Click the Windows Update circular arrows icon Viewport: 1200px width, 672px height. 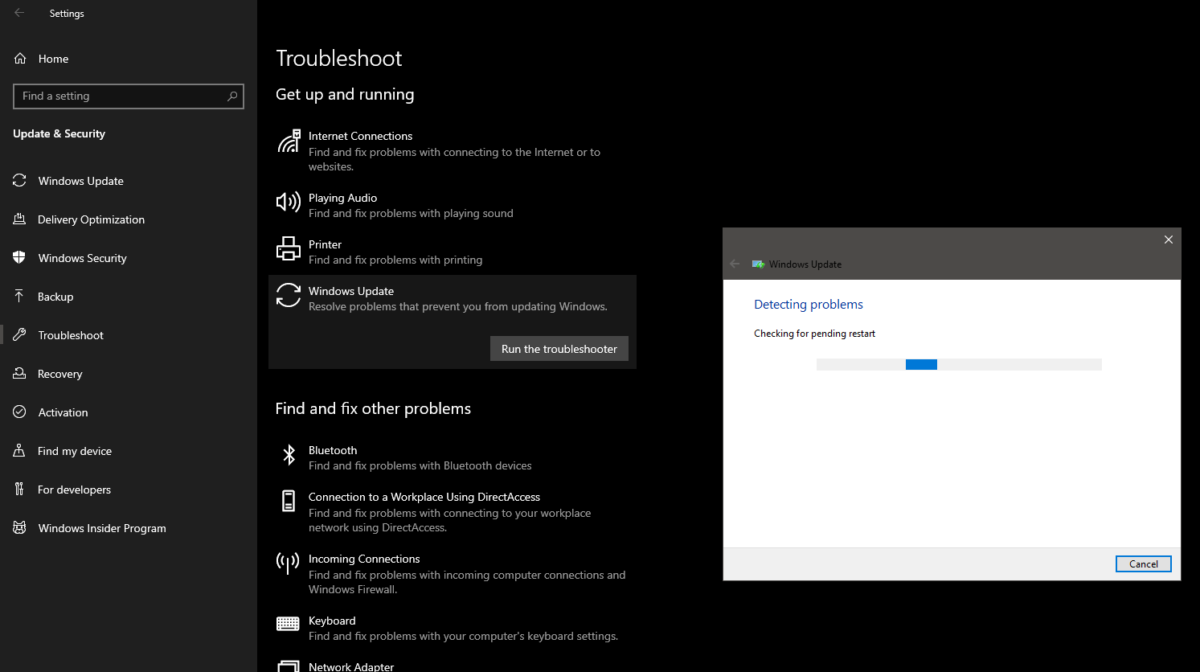point(289,296)
